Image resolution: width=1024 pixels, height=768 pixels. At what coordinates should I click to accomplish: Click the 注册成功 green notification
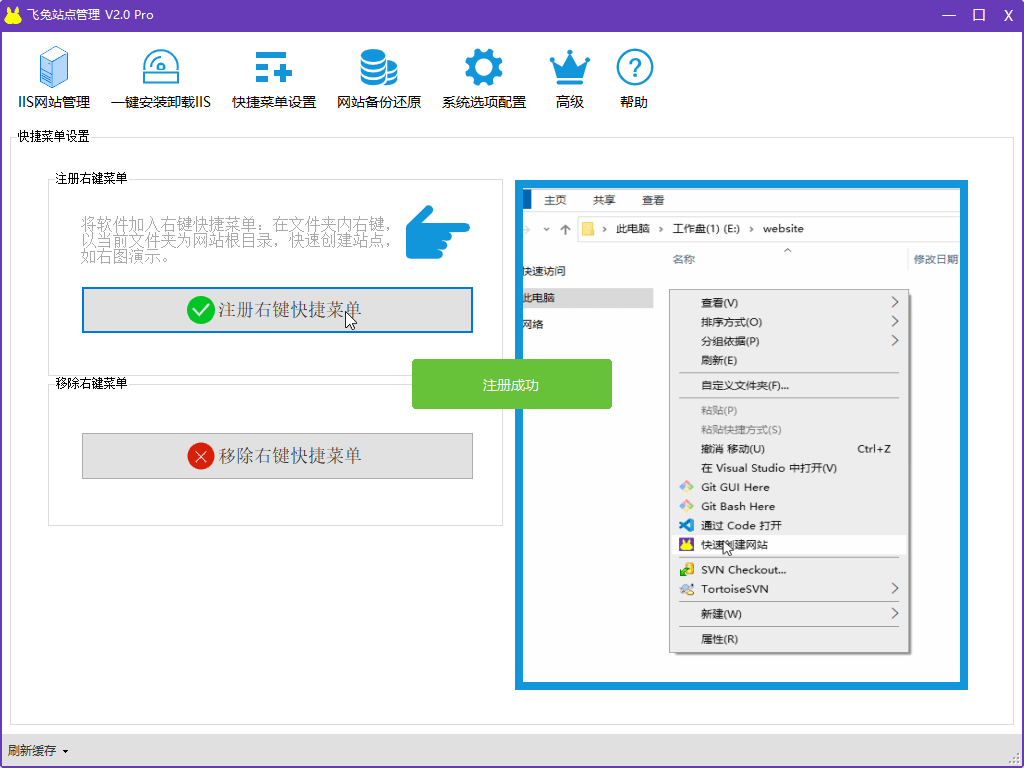[511, 384]
